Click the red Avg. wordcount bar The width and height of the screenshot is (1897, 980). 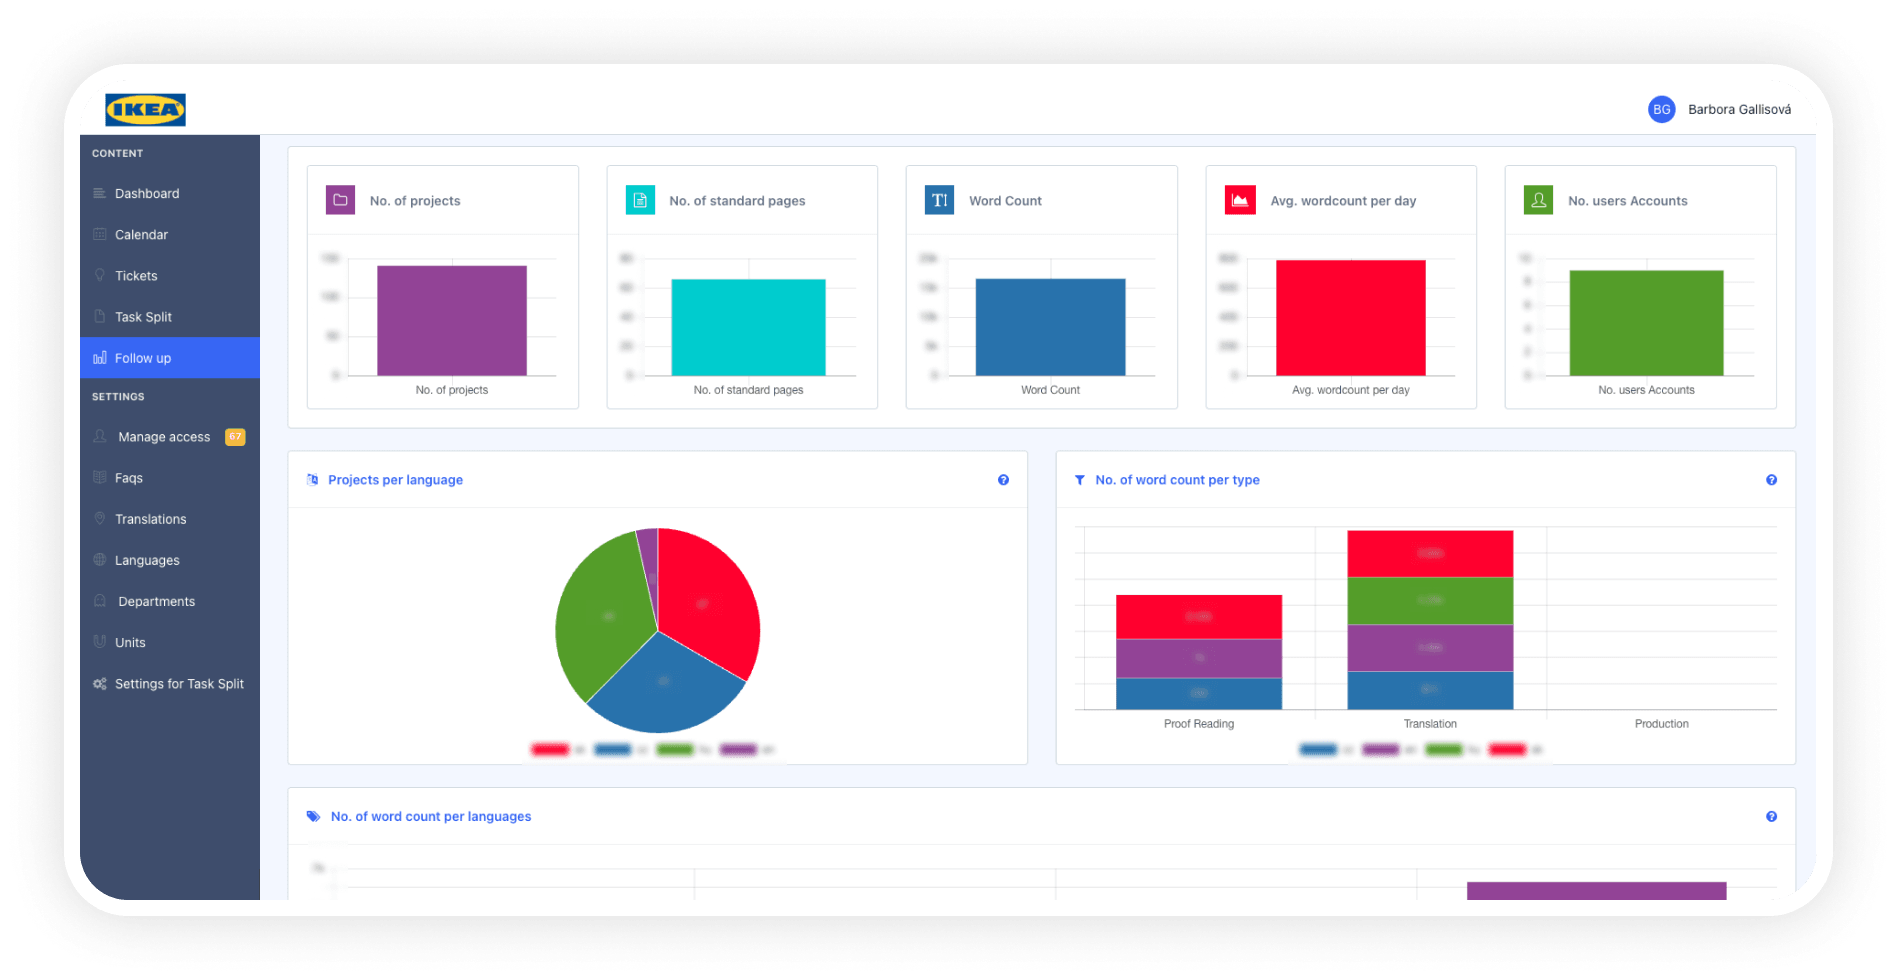[x=1350, y=318]
